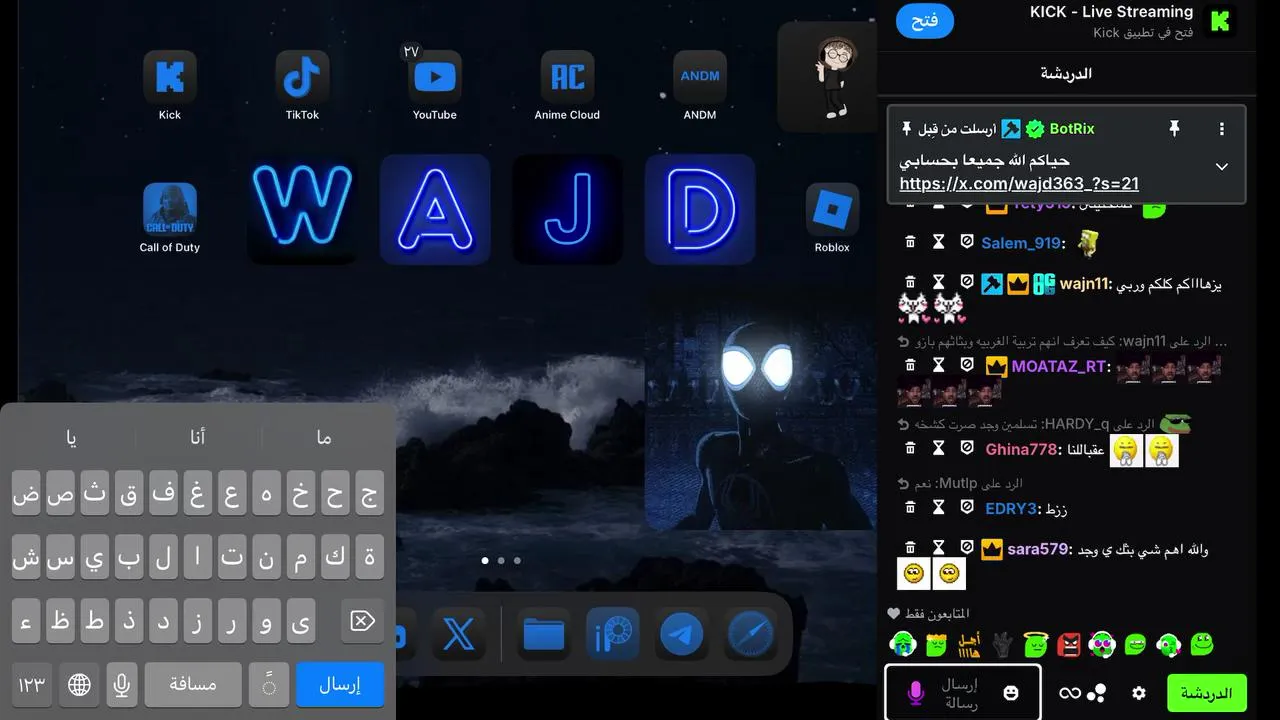Screen dimensions: 1280x720
Task: Open the Call of Duty game
Action: 170,209
